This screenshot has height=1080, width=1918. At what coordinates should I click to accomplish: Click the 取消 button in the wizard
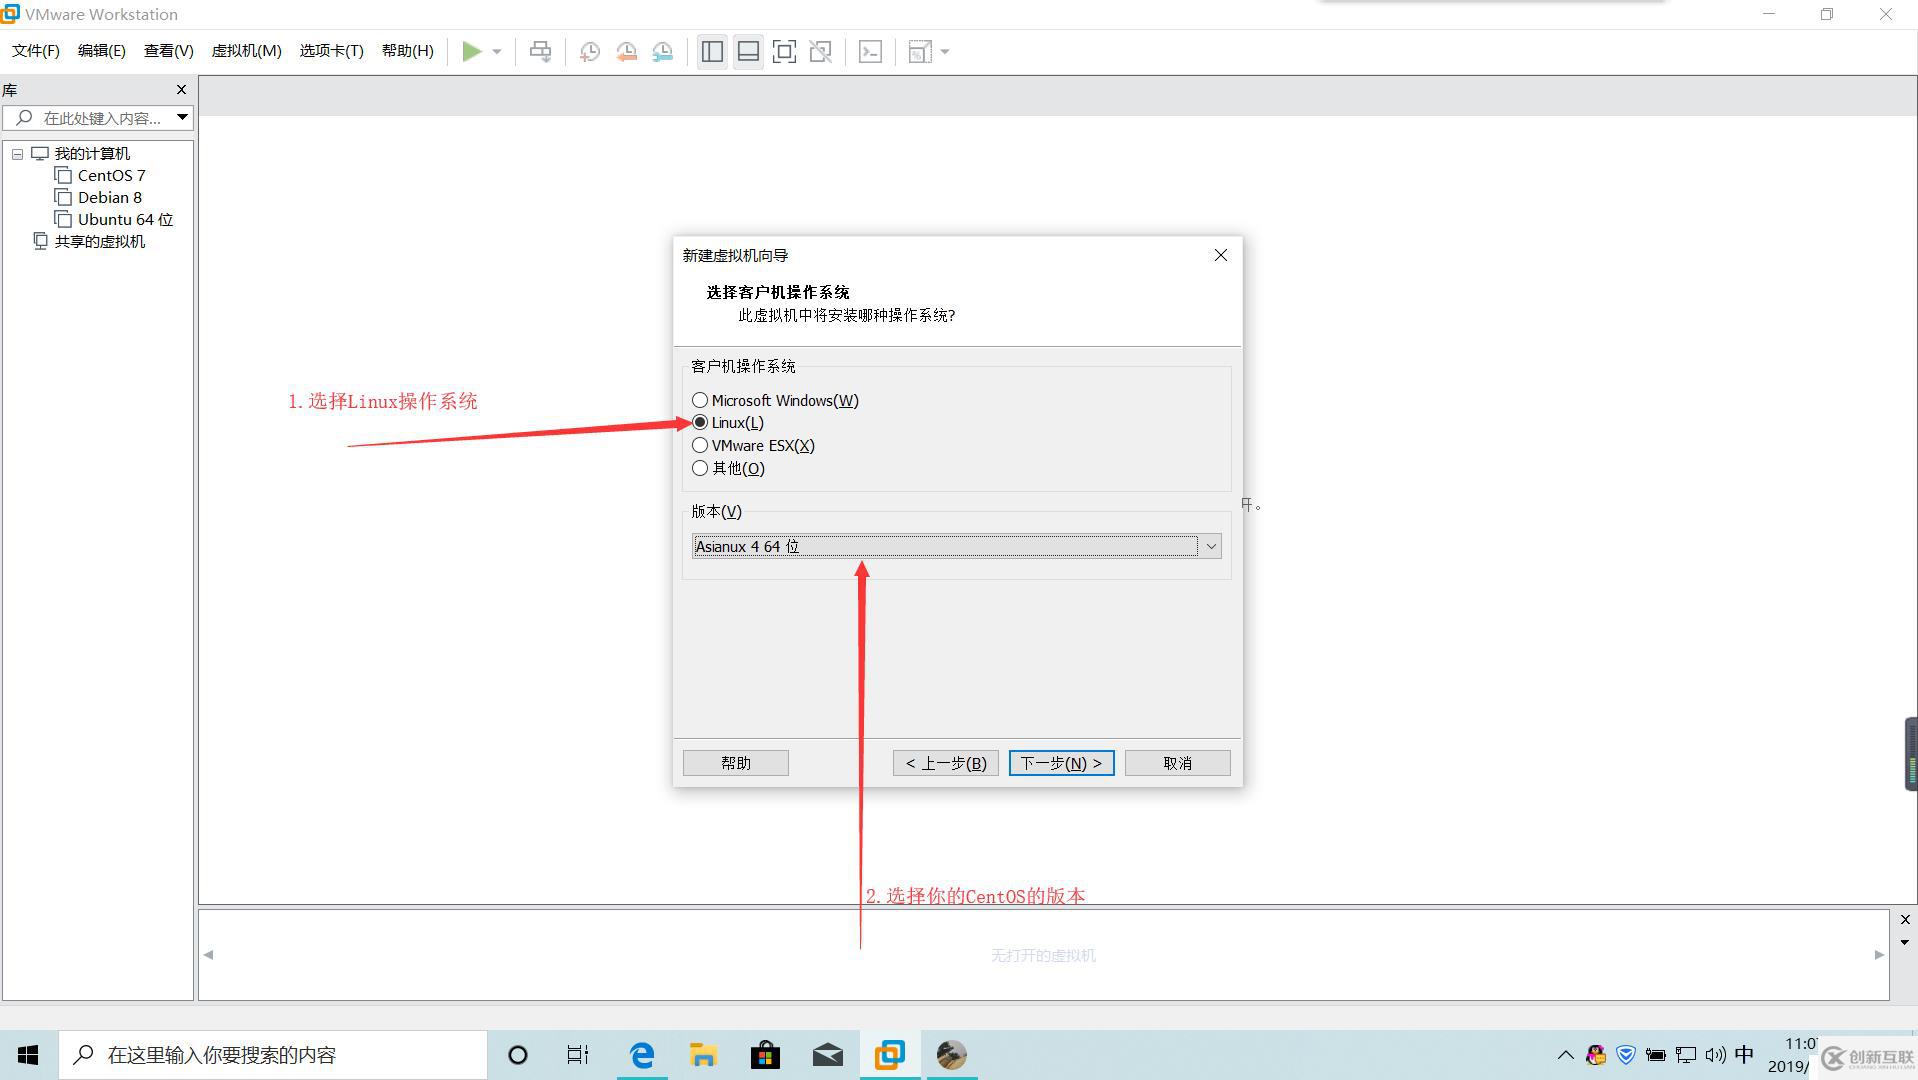[1177, 763]
